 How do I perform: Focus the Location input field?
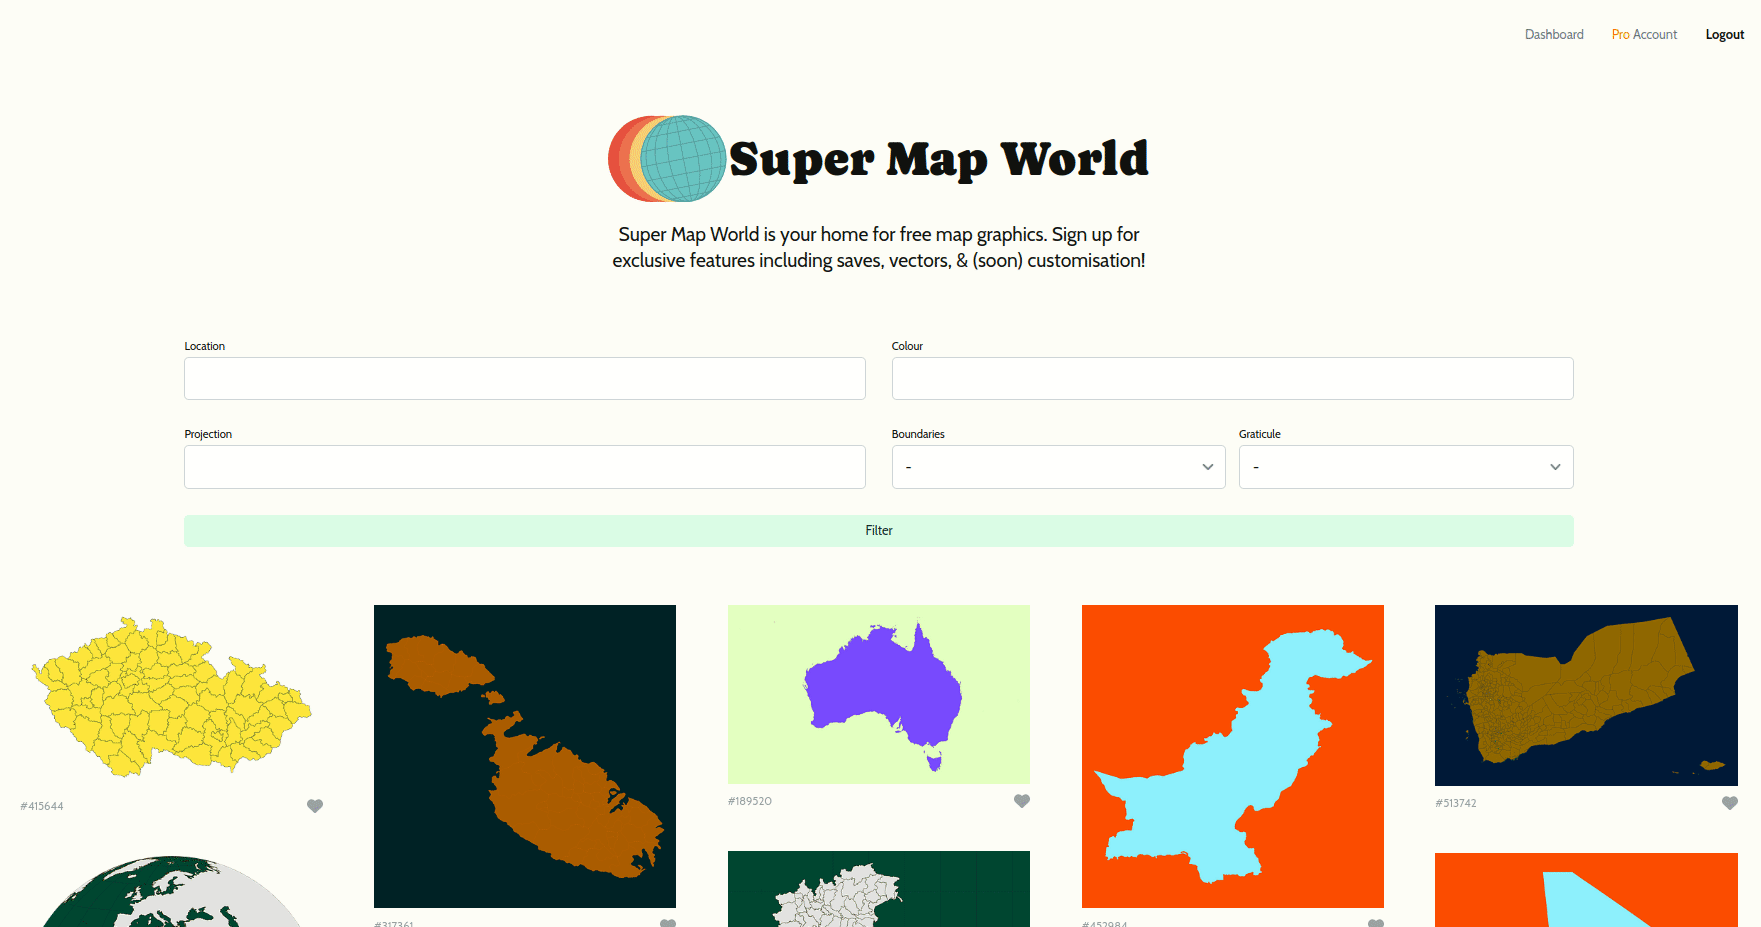(x=525, y=379)
